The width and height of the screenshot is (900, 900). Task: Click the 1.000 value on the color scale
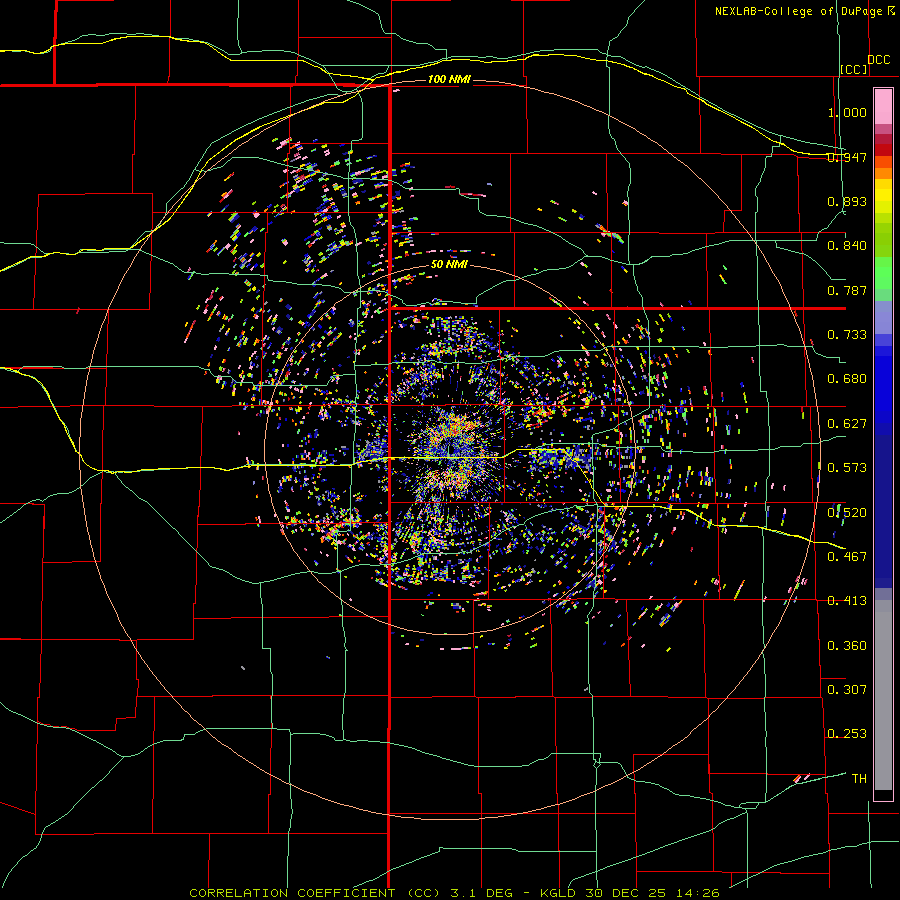[847, 112]
